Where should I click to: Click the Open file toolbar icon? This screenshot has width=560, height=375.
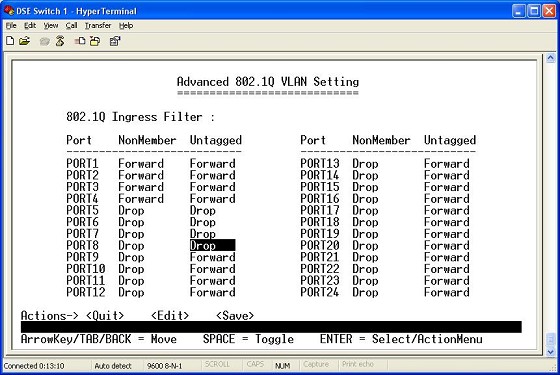[24, 41]
